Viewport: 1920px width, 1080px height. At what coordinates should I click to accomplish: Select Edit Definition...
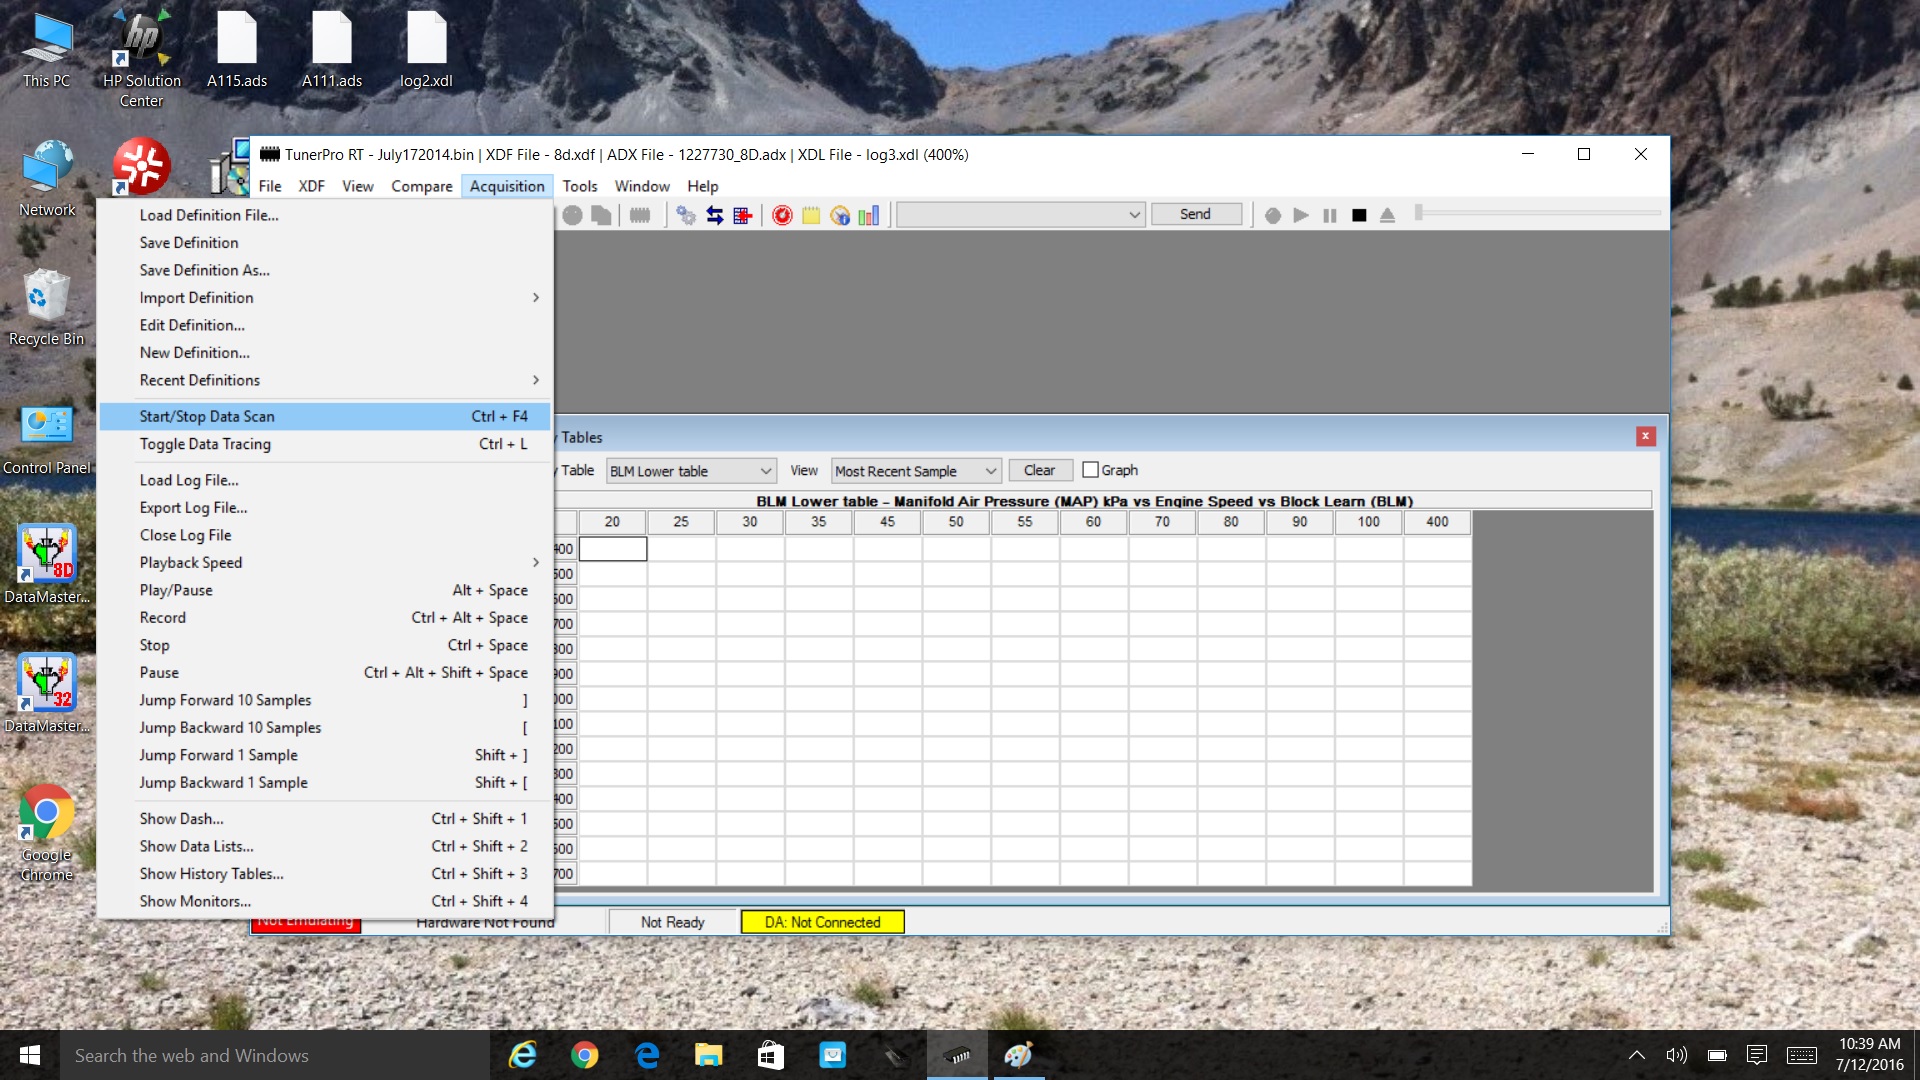[x=325, y=325]
